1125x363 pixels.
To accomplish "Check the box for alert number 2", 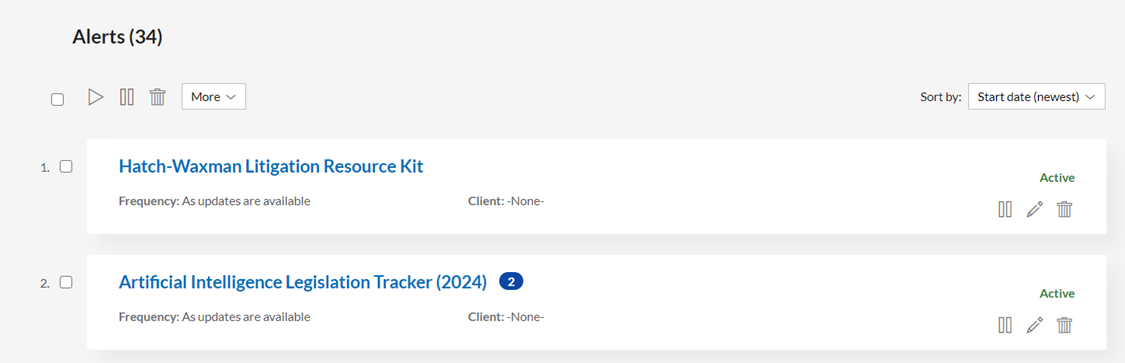I will pyautogui.click(x=66, y=282).
